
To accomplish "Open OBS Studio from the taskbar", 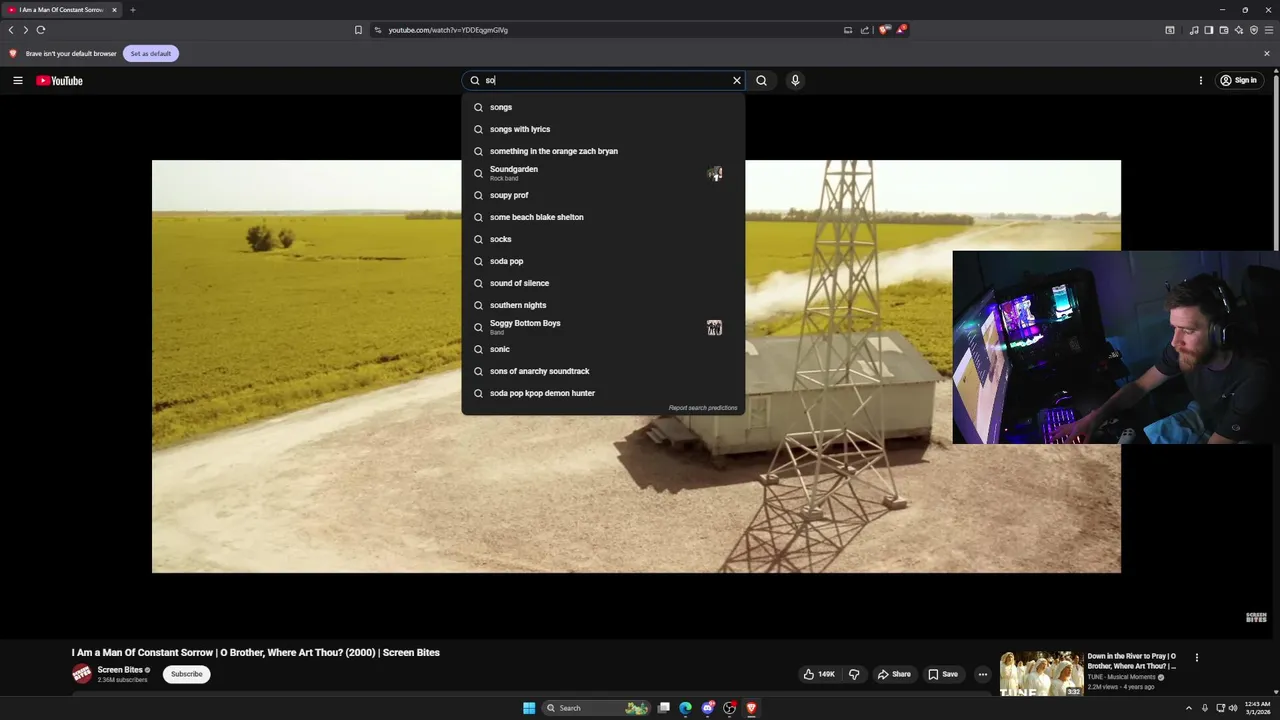I will coord(730,708).
